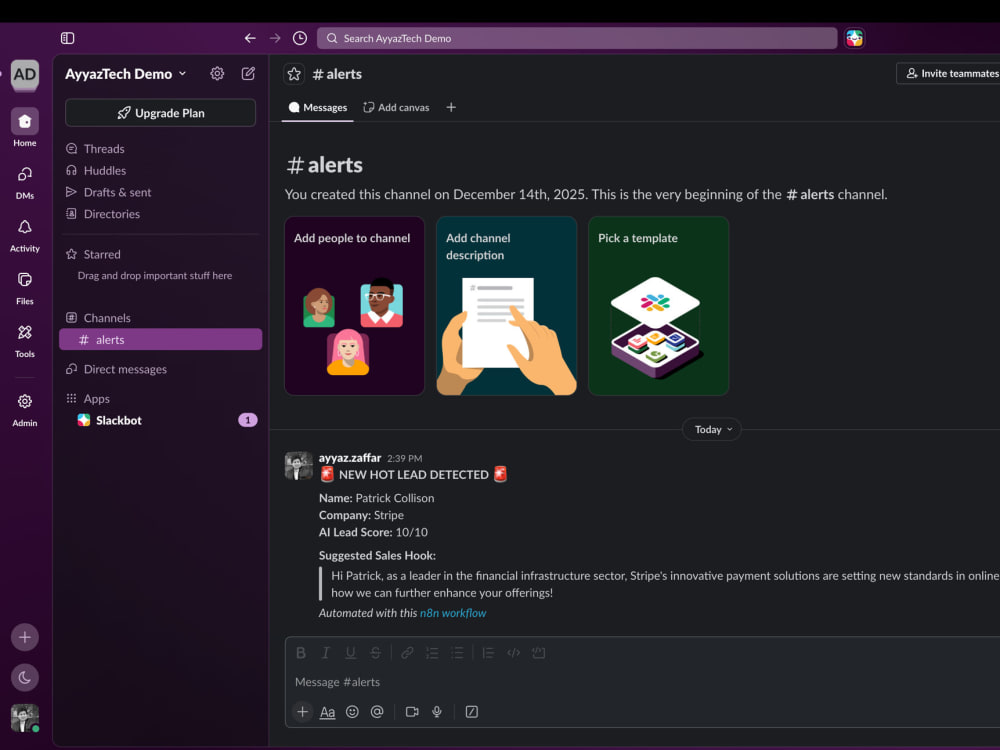The width and height of the screenshot is (1000, 750).
Task: Mention someone with the @ icon
Action: (377, 712)
